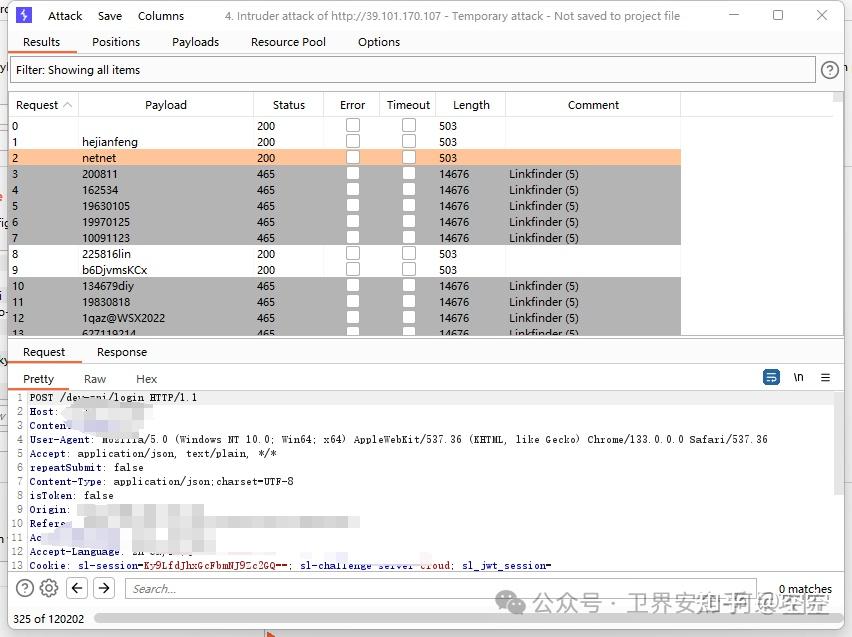Toggle the Error checkbox for hejianfeng row

pos(353,141)
